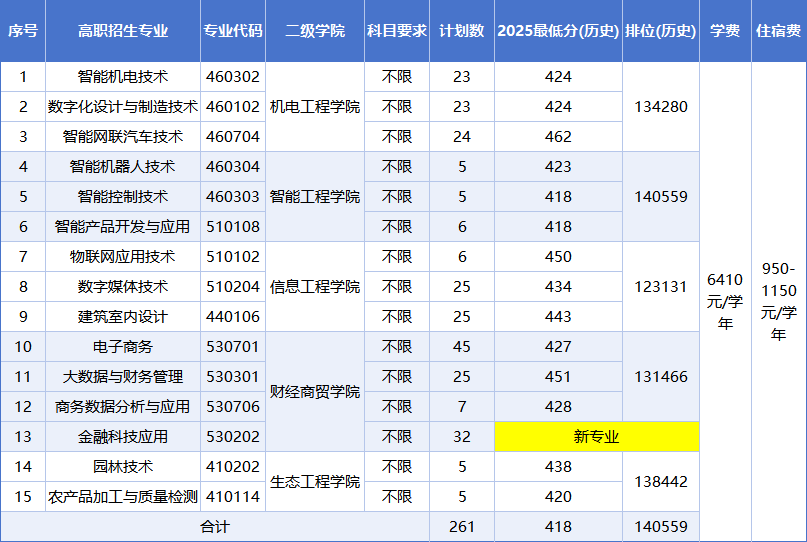Click the 合计 total row label
This screenshot has height=542, width=807.
point(215,527)
